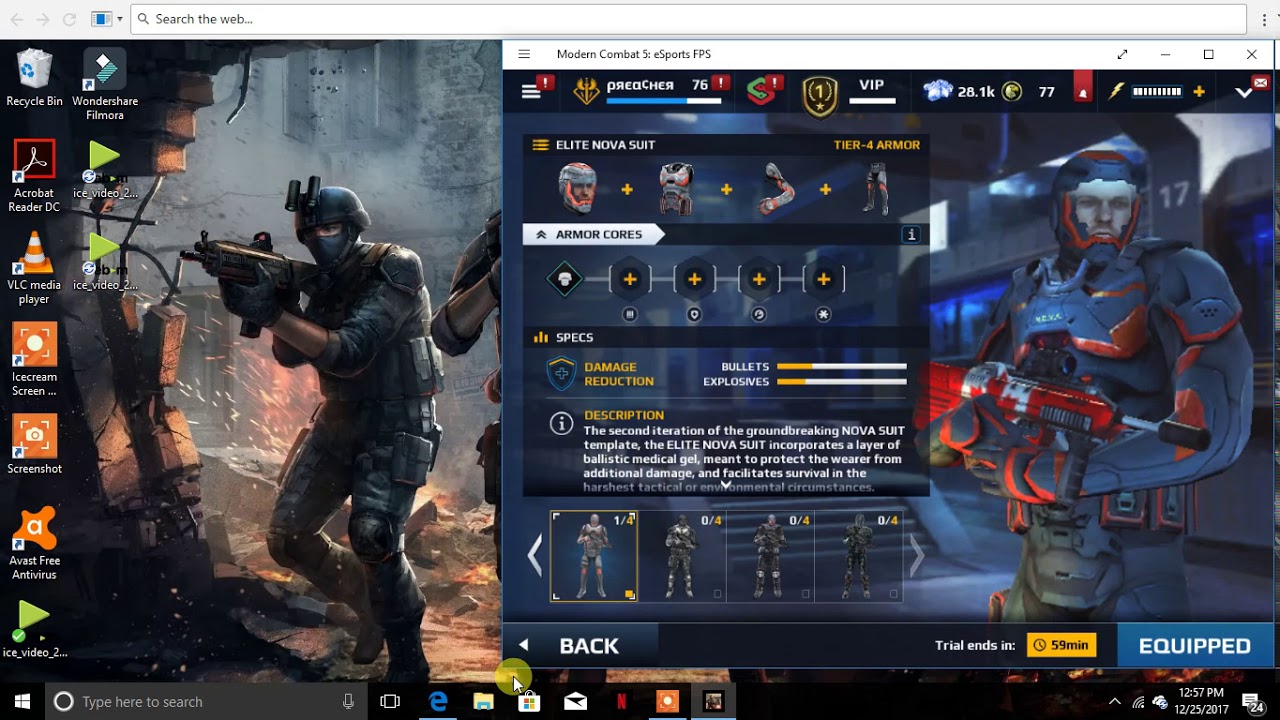Image resolution: width=1280 pixels, height=720 pixels.
Task: Add a core to the fourth core slot
Action: [x=759, y=279]
